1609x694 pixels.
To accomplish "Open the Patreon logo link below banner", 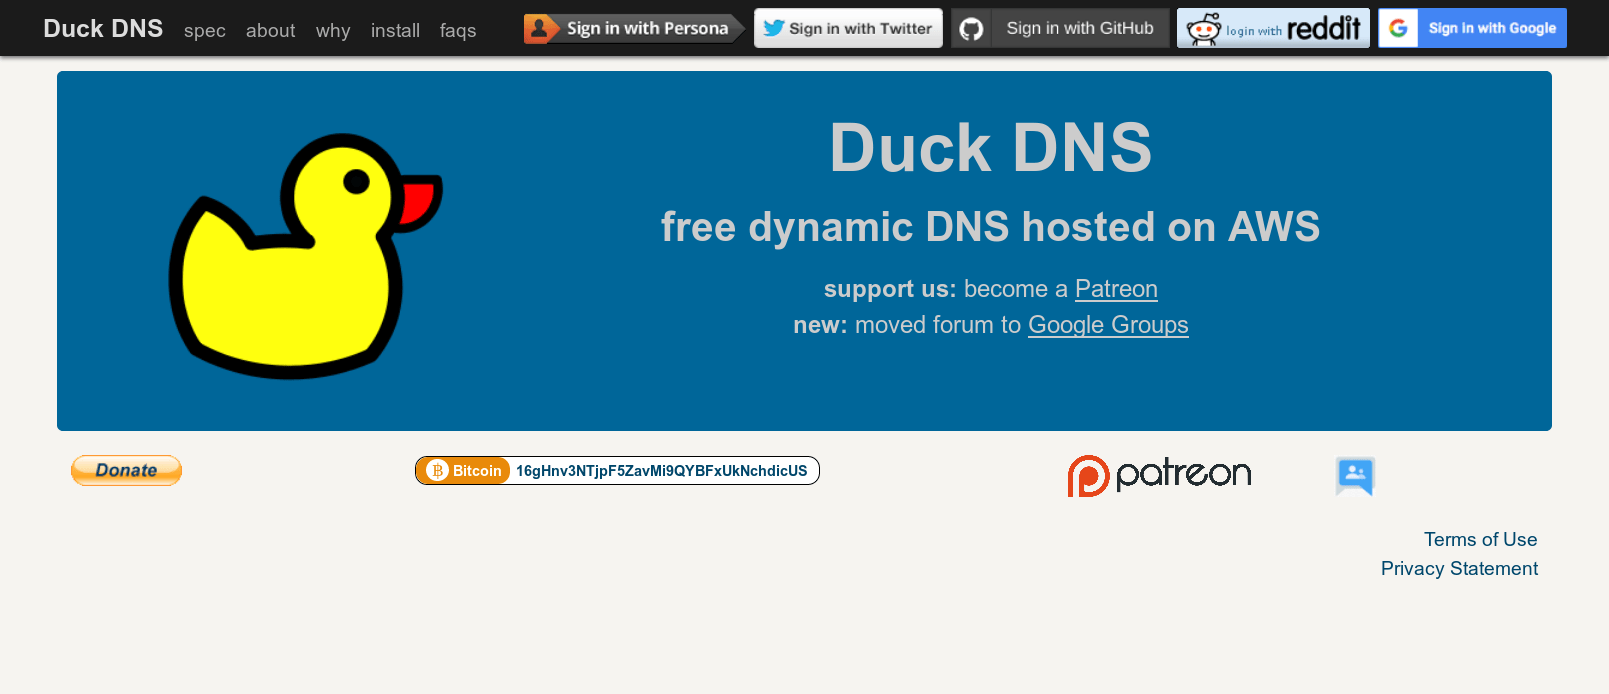I will [1159, 475].
